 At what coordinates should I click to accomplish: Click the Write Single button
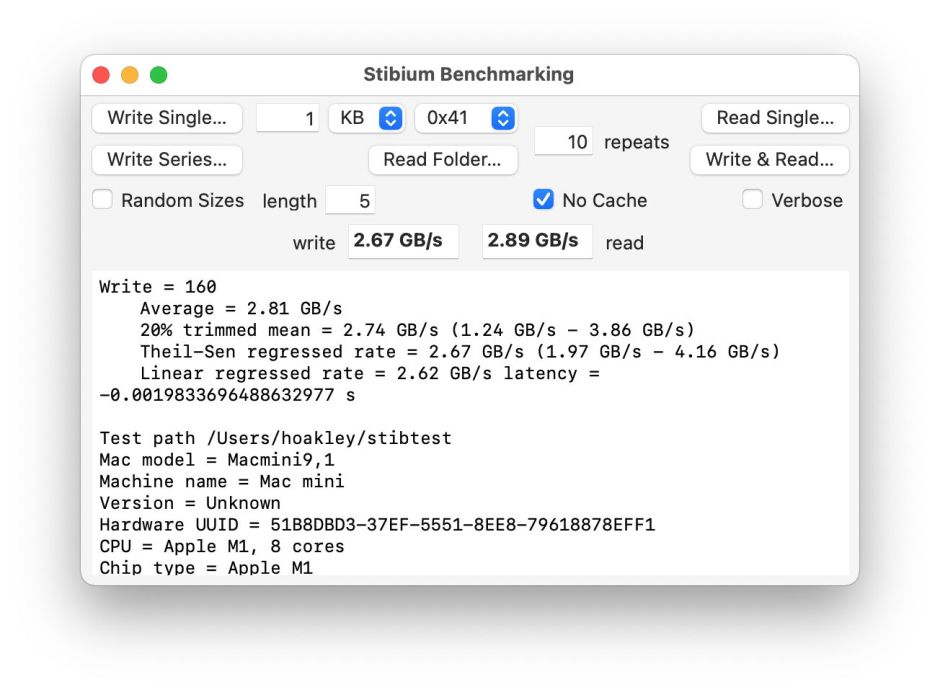coord(167,118)
